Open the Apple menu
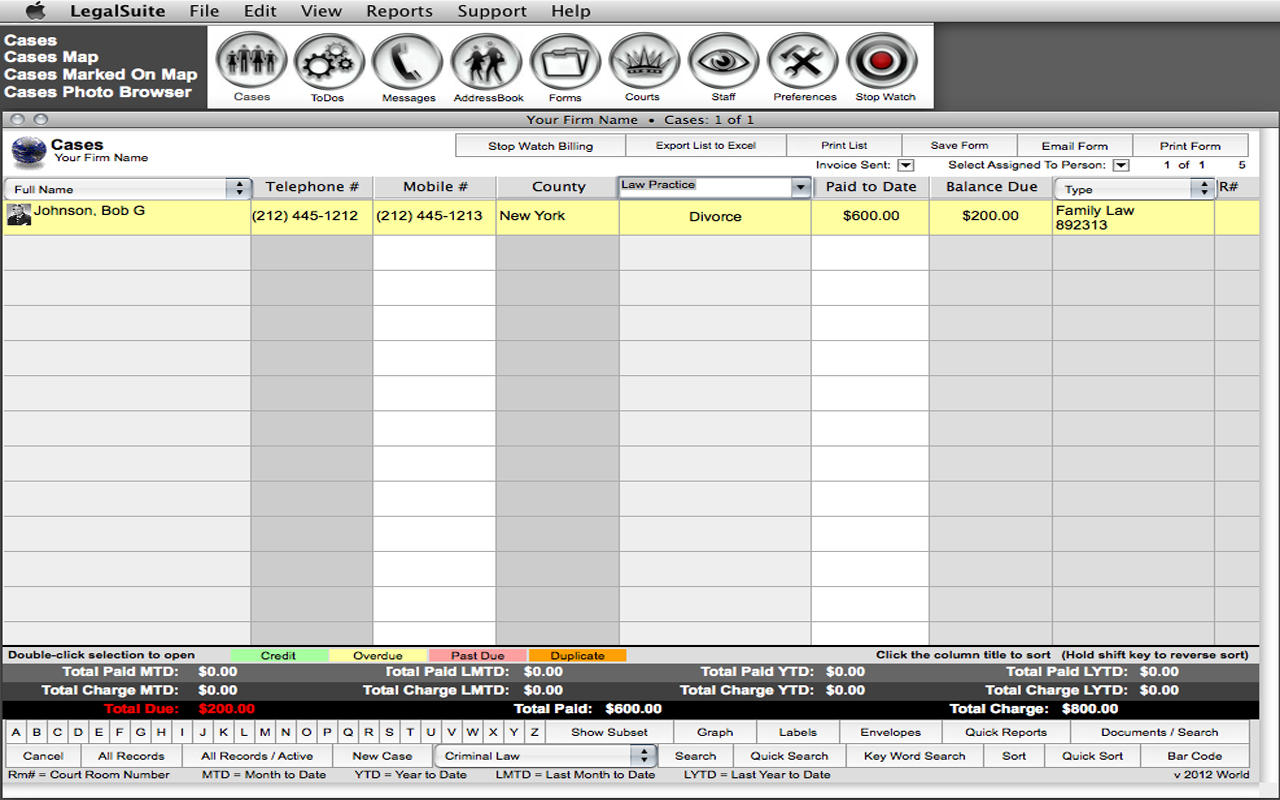The width and height of the screenshot is (1280, 800). point(35,11)
